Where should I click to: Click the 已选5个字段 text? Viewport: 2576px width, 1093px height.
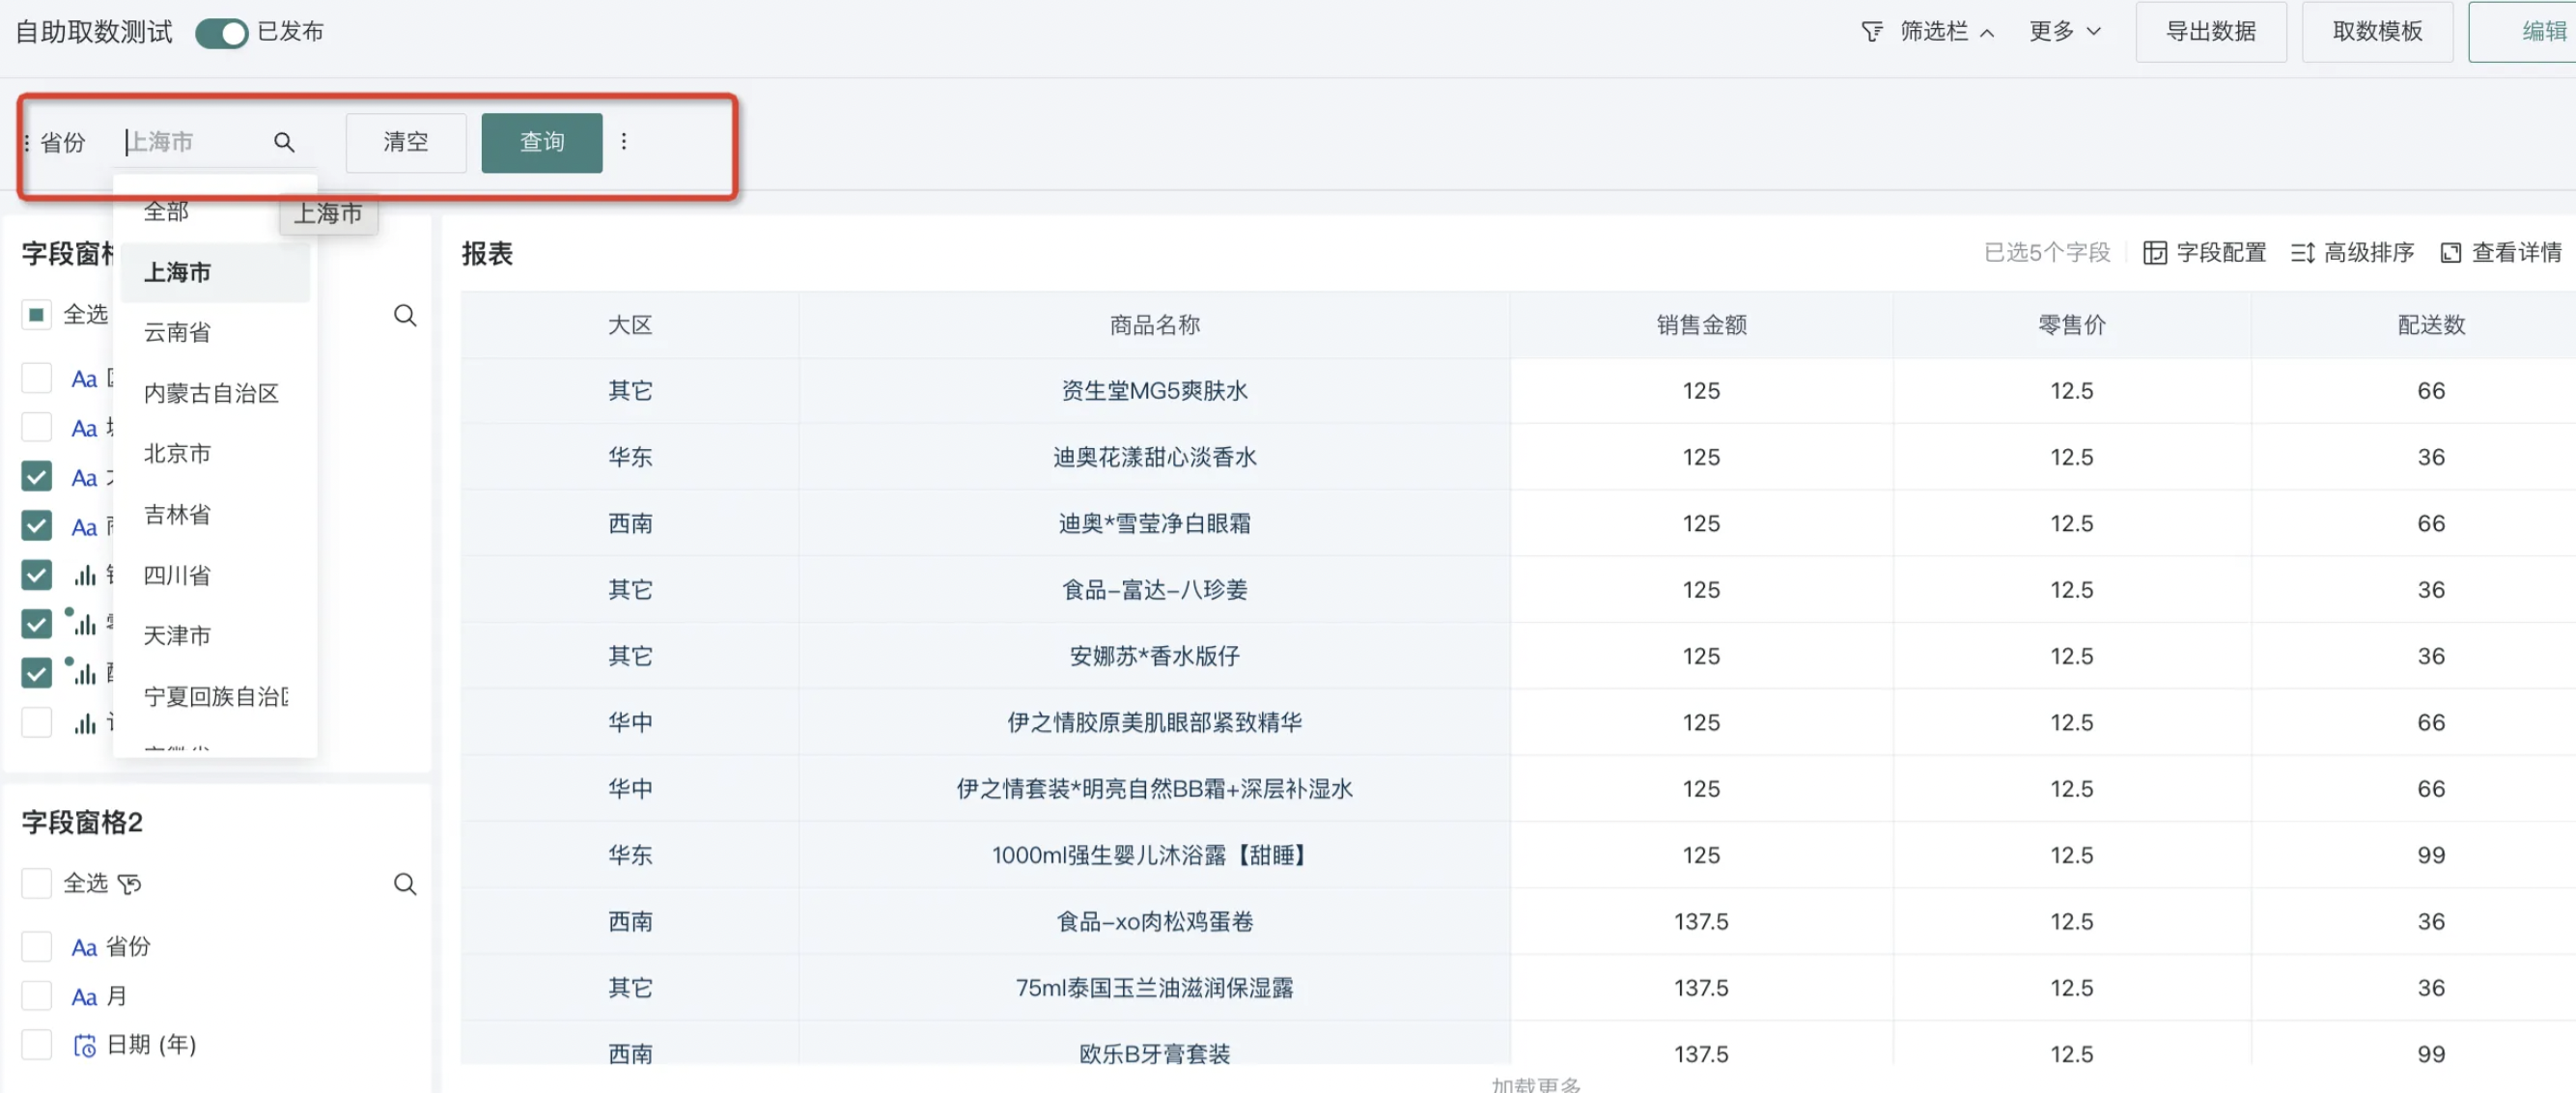click(x=2046, y=253)
